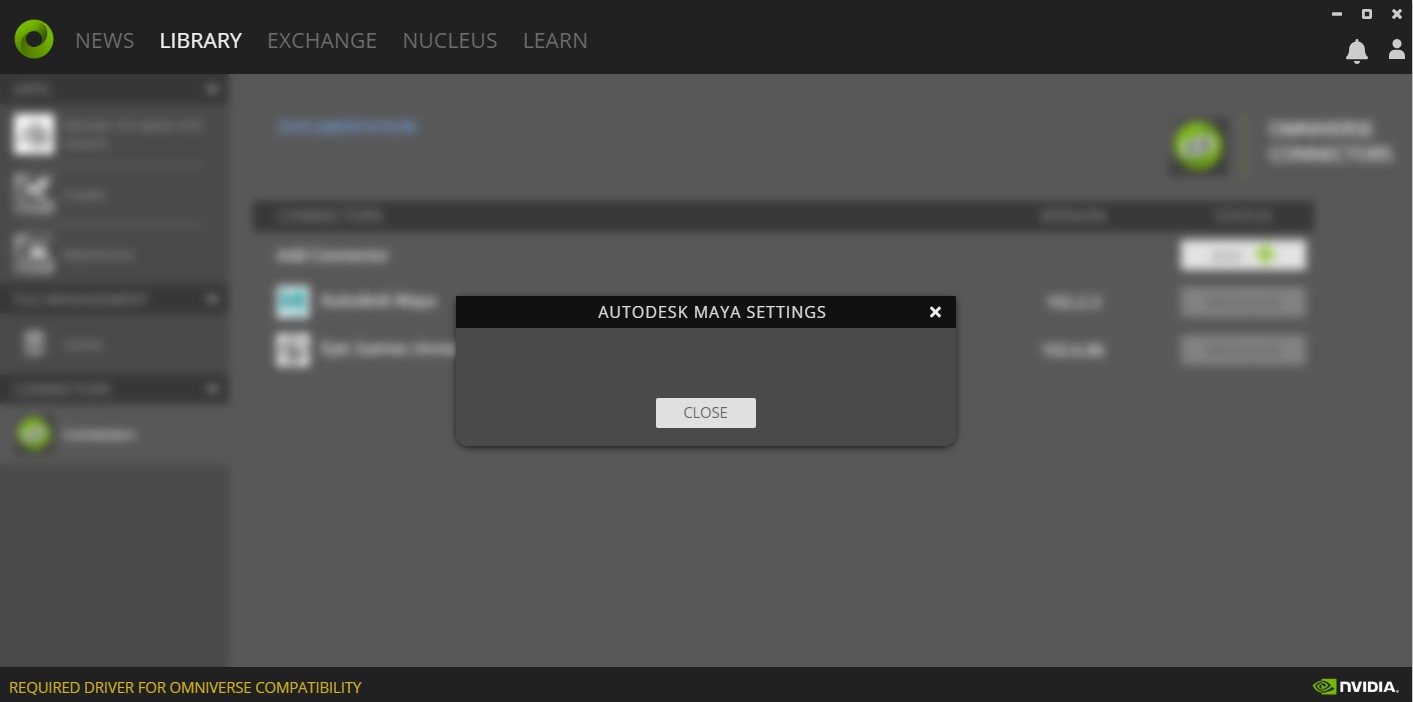The width and height of the screenshot is (1413, 702).
Task: Click the Autodesk Maya connector icon
Action: point(293,301)
